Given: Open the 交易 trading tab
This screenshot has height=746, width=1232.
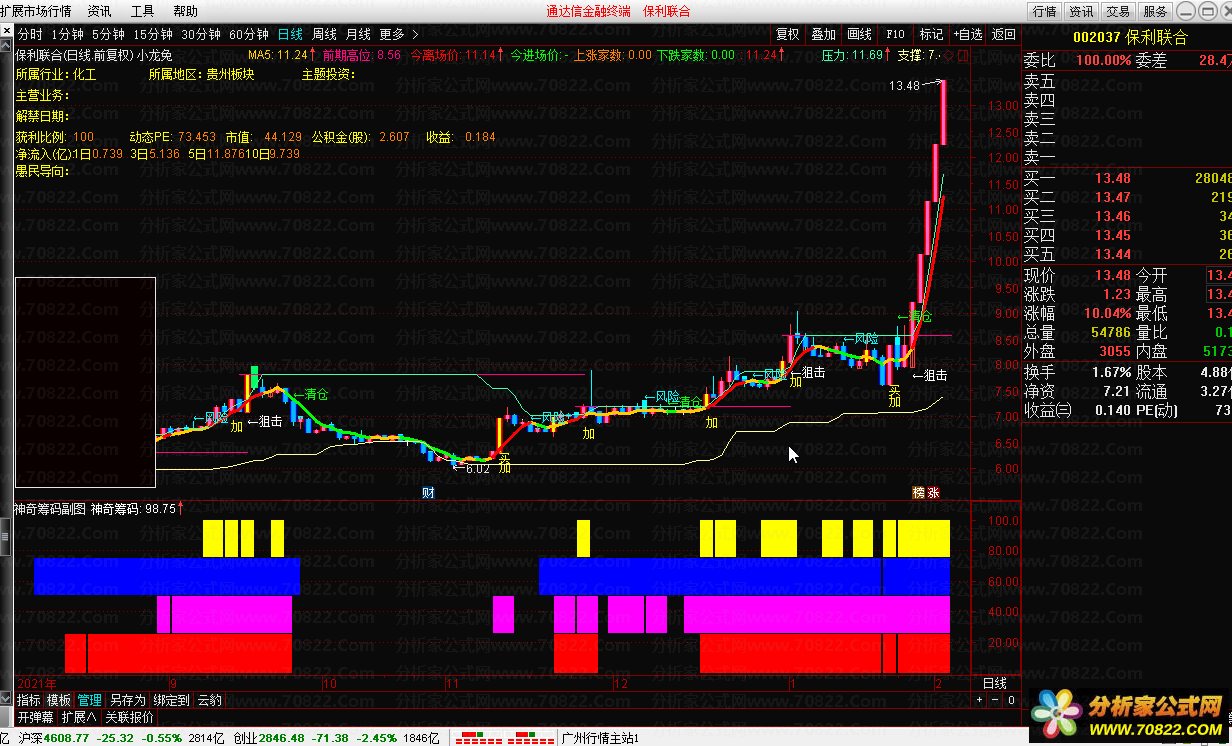Looking at the screenshot, I should click(x=1118, y=11).
